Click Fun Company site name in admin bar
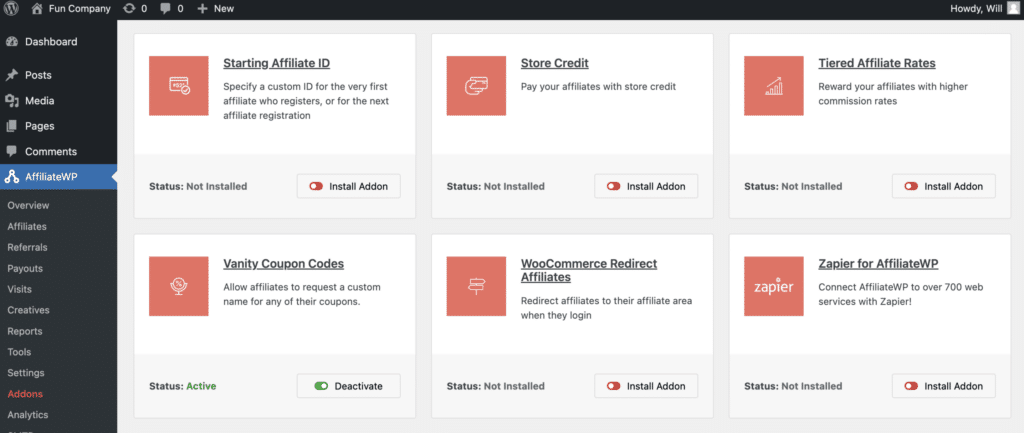This screenshot has height=433, width=1024. [x=80, y=8]
